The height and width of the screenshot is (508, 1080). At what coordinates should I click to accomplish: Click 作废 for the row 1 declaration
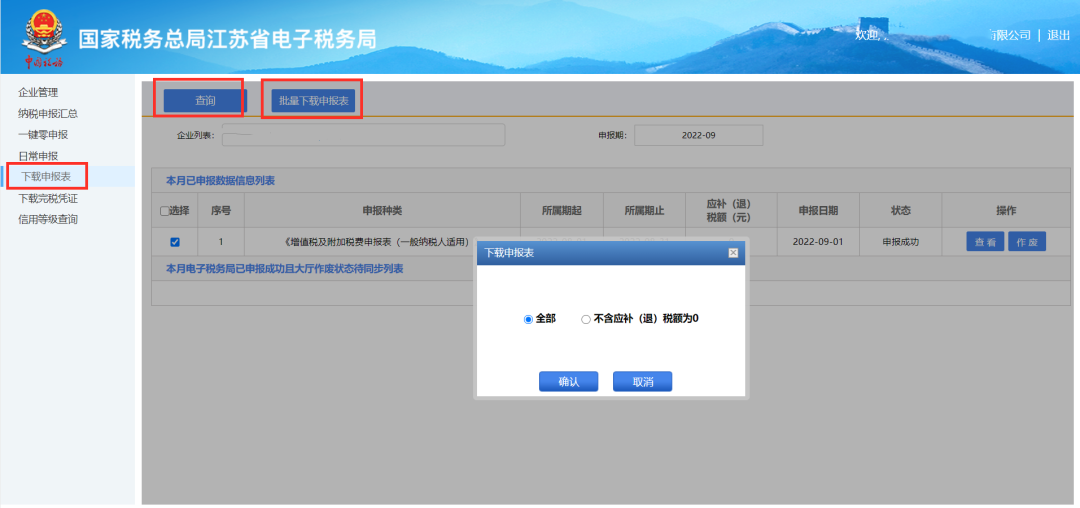(x=1027, y=242)
